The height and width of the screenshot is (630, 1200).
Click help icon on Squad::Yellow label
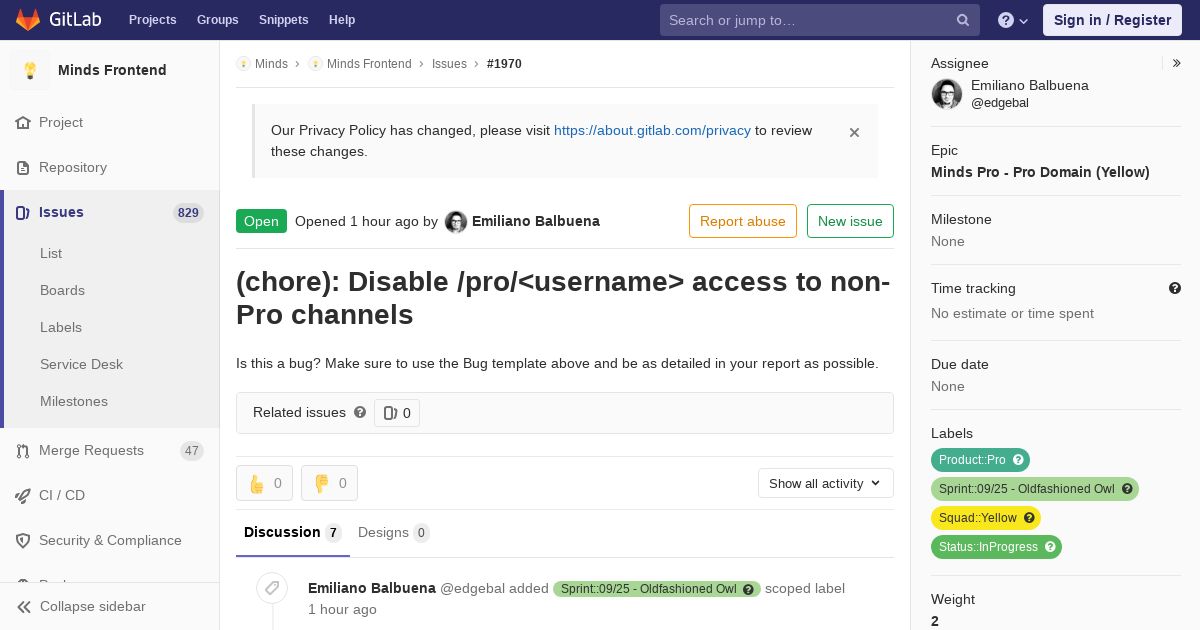click(1030, 518)
